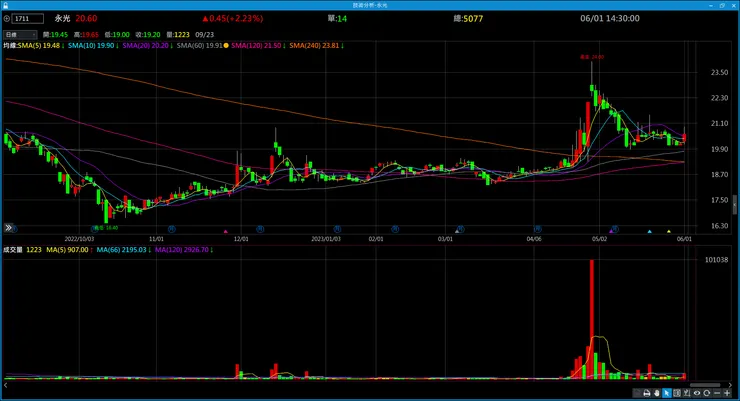Click the lock icon in title bar

pyautogui.click(x=5, y=5)
